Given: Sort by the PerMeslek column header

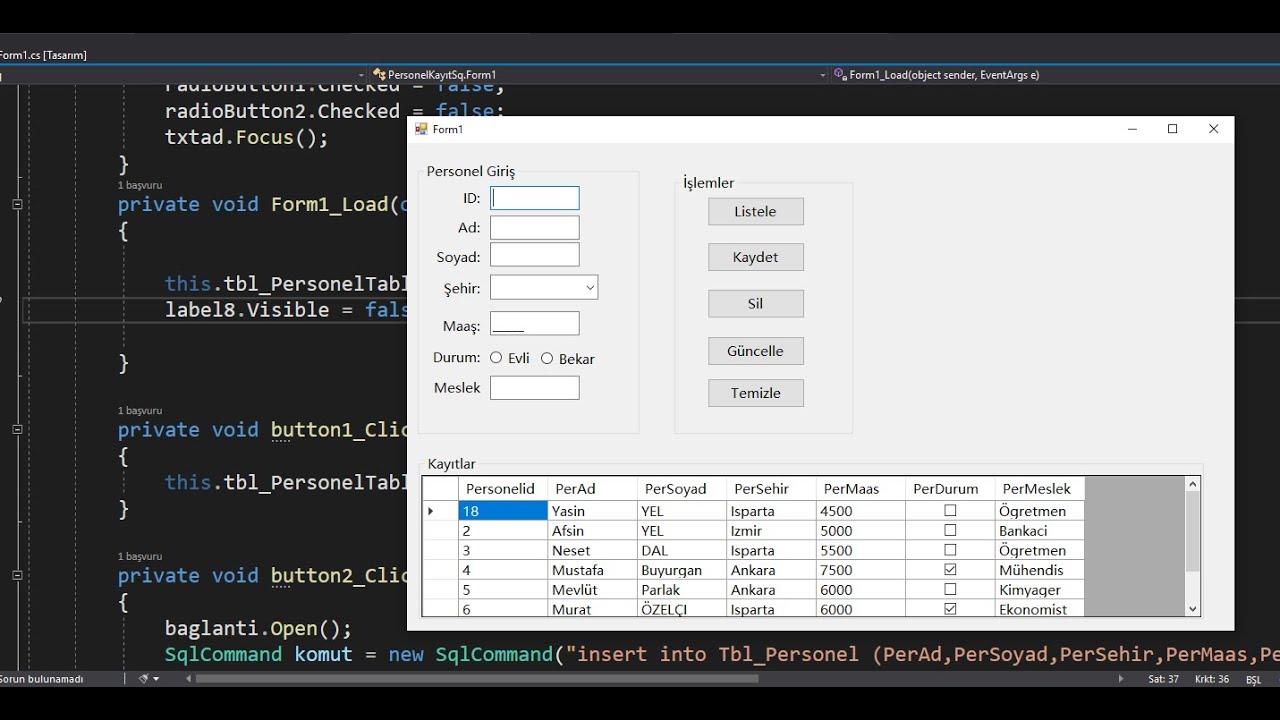Looking at the screenshot, I should 1040,489.
